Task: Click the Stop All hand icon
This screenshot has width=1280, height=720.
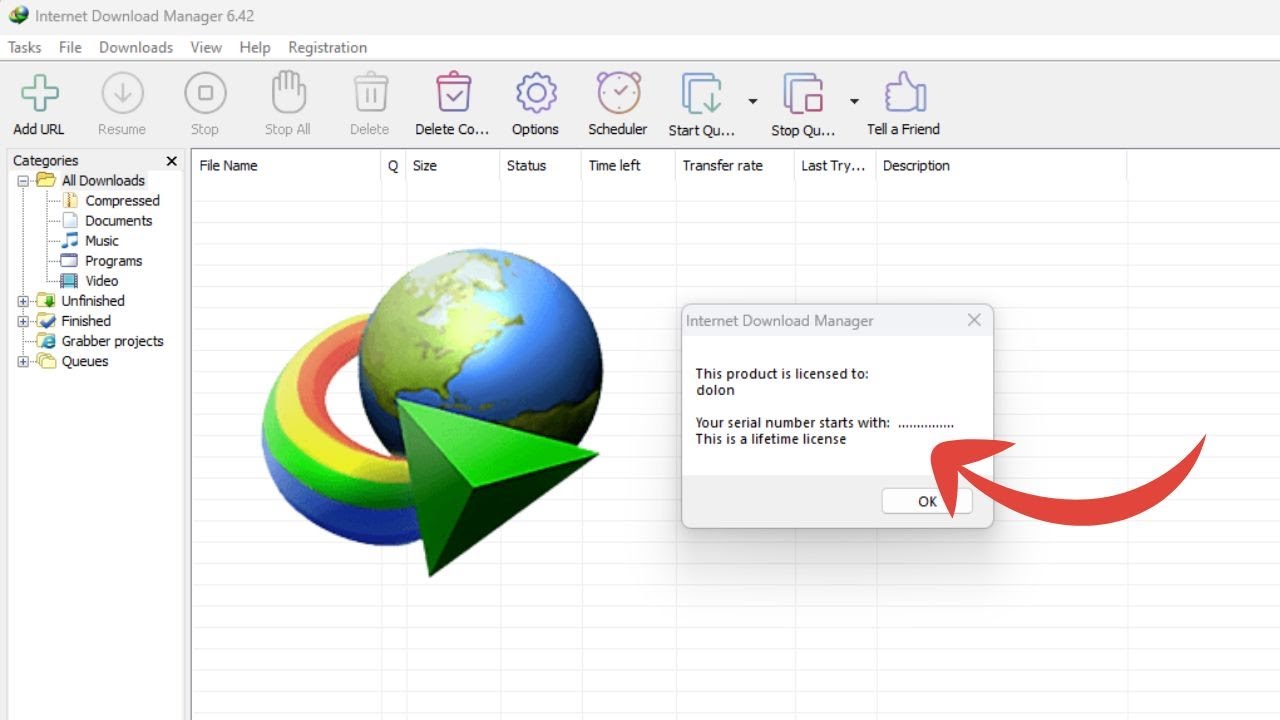Action: [288, 93]
